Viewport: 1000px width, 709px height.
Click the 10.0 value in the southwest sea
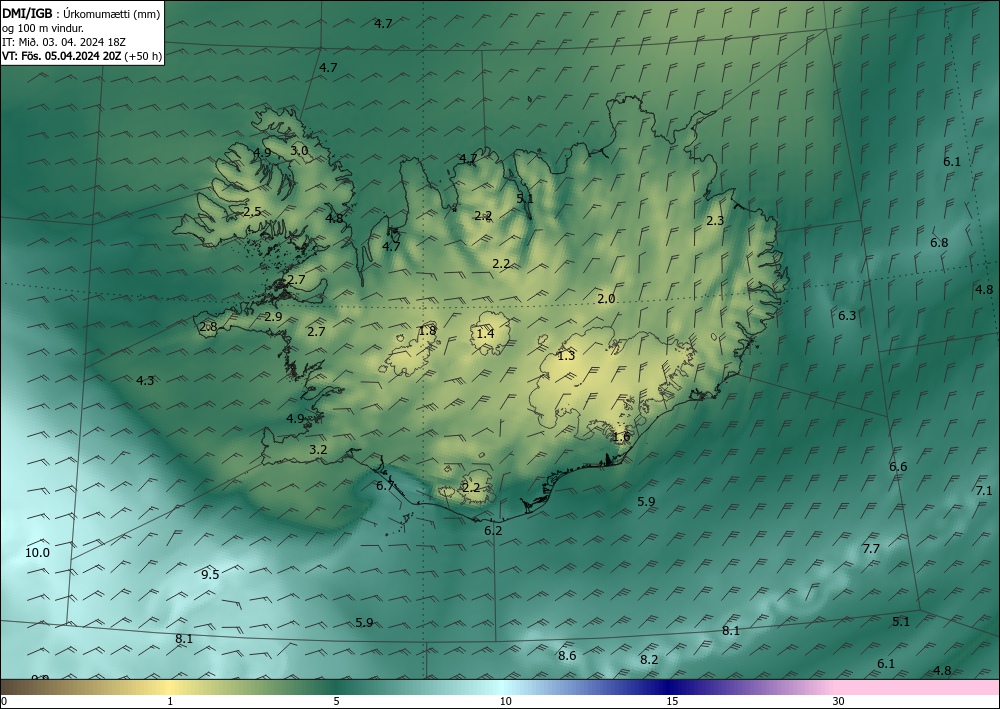[37, 553]
